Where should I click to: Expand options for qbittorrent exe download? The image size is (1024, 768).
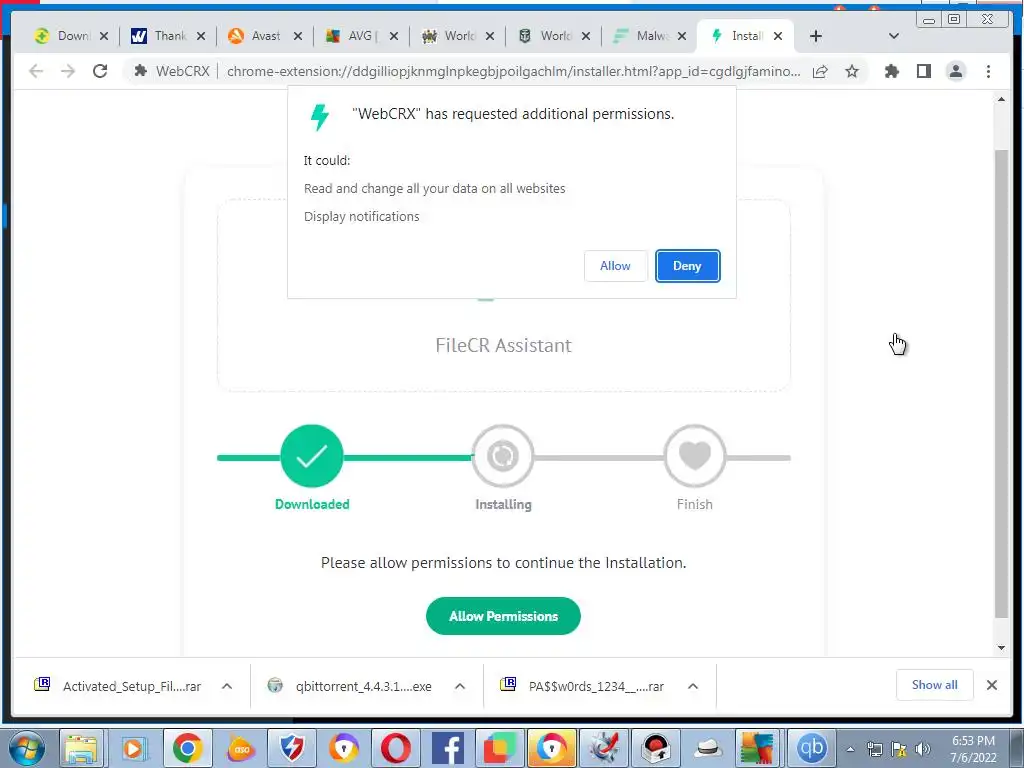tap(460, 686)
